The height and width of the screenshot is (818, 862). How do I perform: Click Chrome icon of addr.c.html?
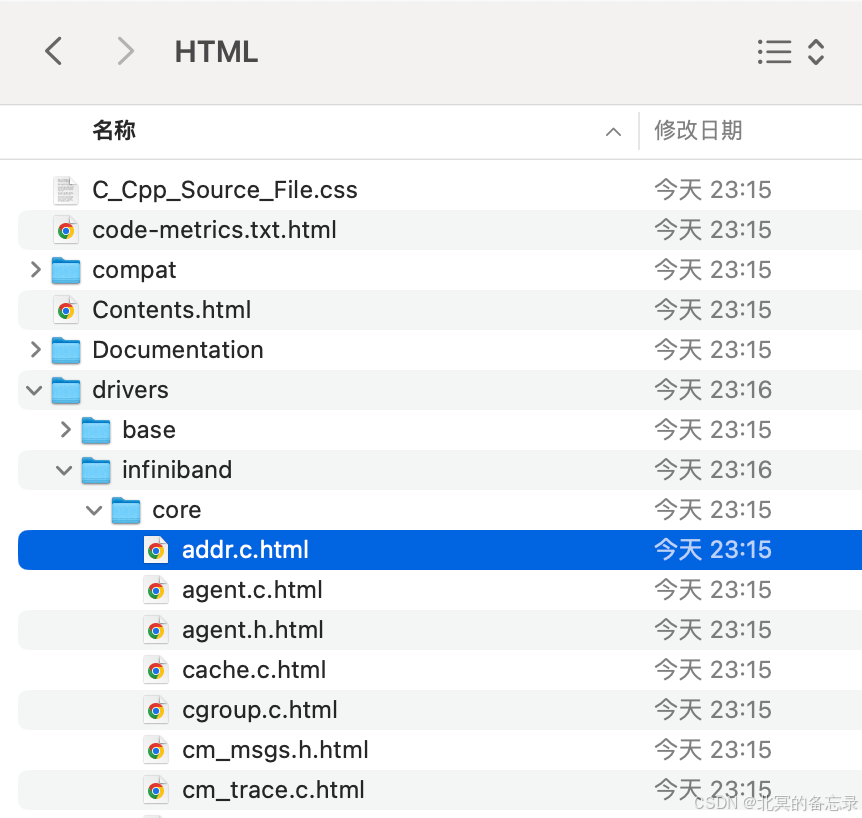click(156, 550)
